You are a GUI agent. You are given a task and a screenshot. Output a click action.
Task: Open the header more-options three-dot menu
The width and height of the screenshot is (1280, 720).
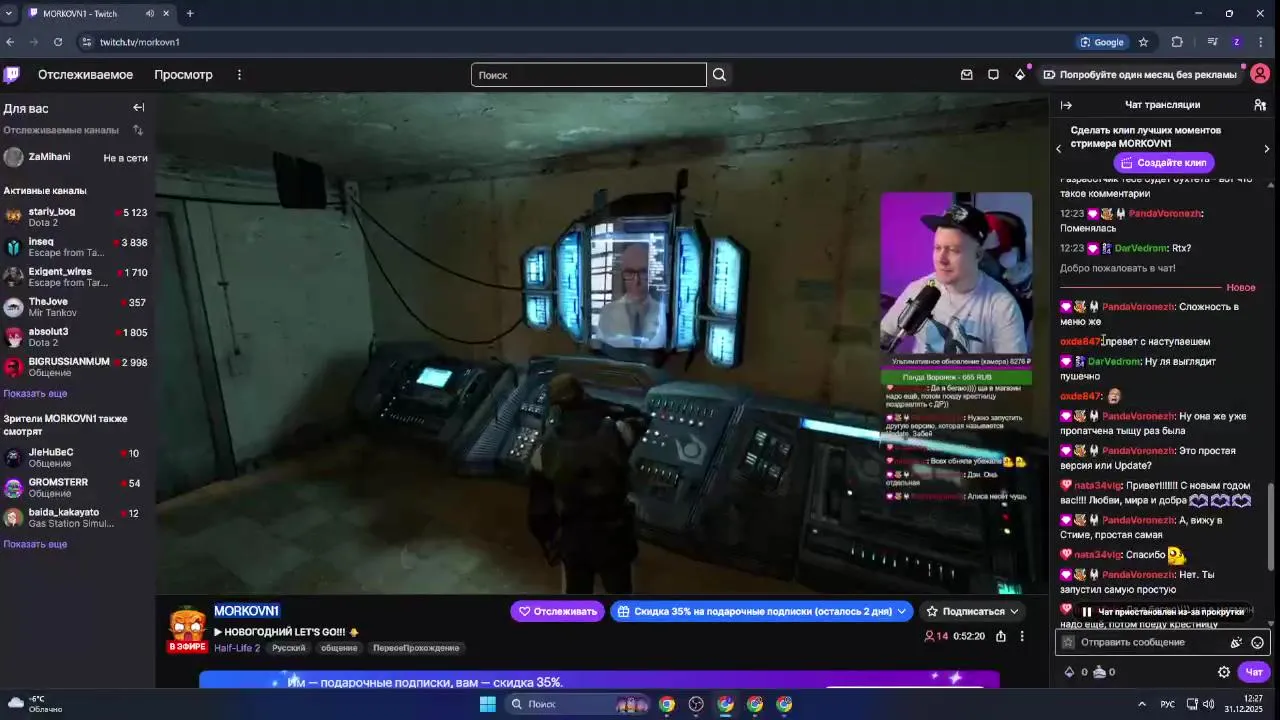239,75
